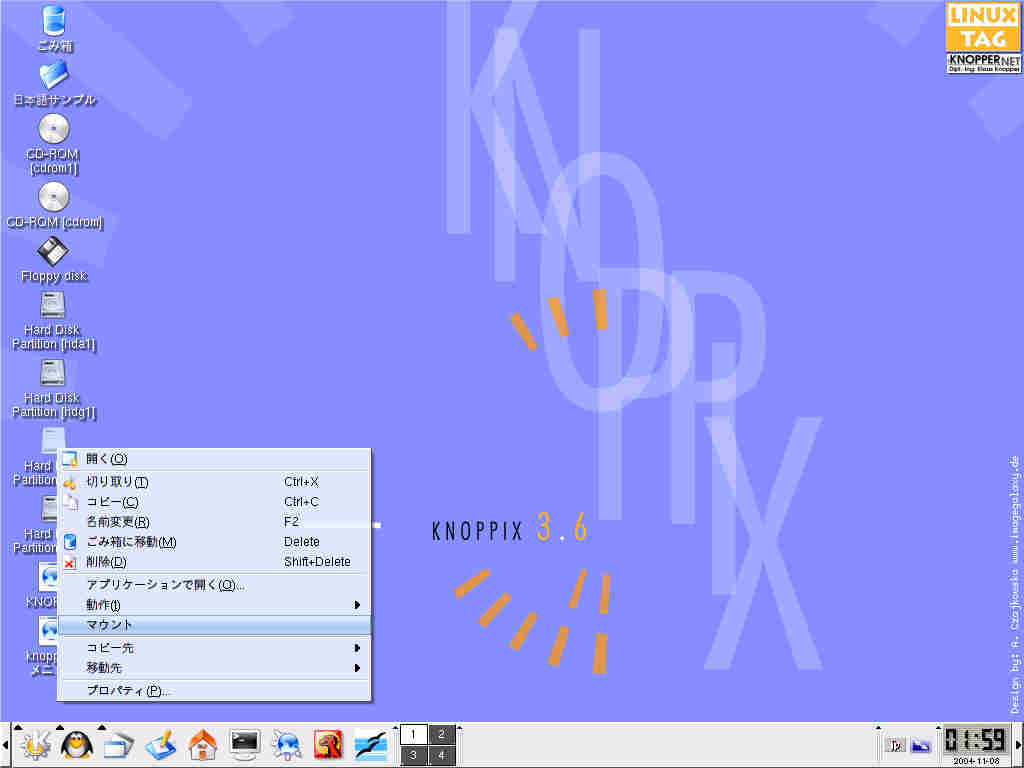Click the 開く menu item icon
The image size is (1024, 768).
[x=70, y=459]
